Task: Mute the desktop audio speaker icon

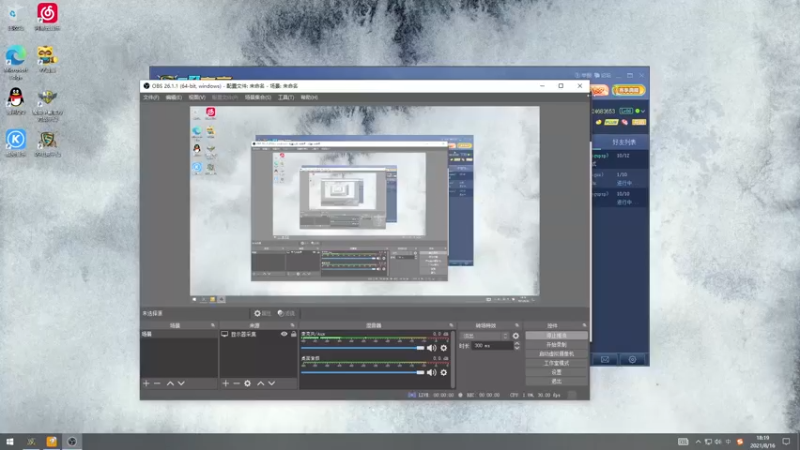Action: click(x=432, y=372)
